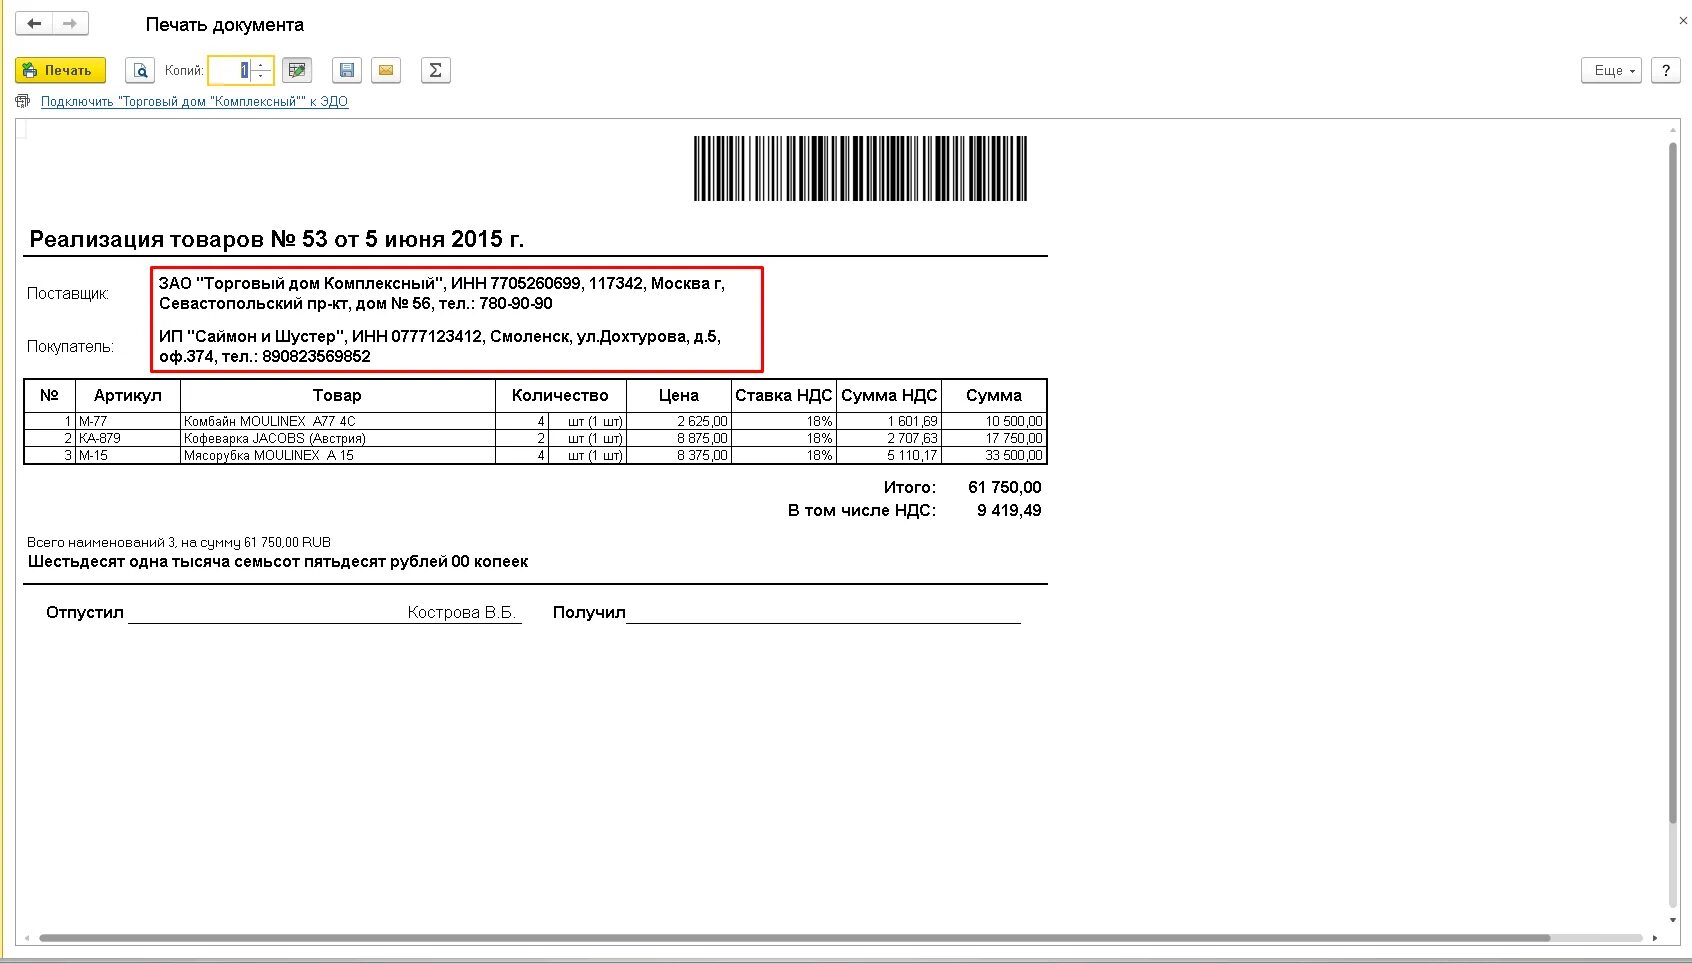Select supplier text ЗАО Торговый дом Комплексный
This screenshot has height=964, width=1692.
click(x=442, y=293)
